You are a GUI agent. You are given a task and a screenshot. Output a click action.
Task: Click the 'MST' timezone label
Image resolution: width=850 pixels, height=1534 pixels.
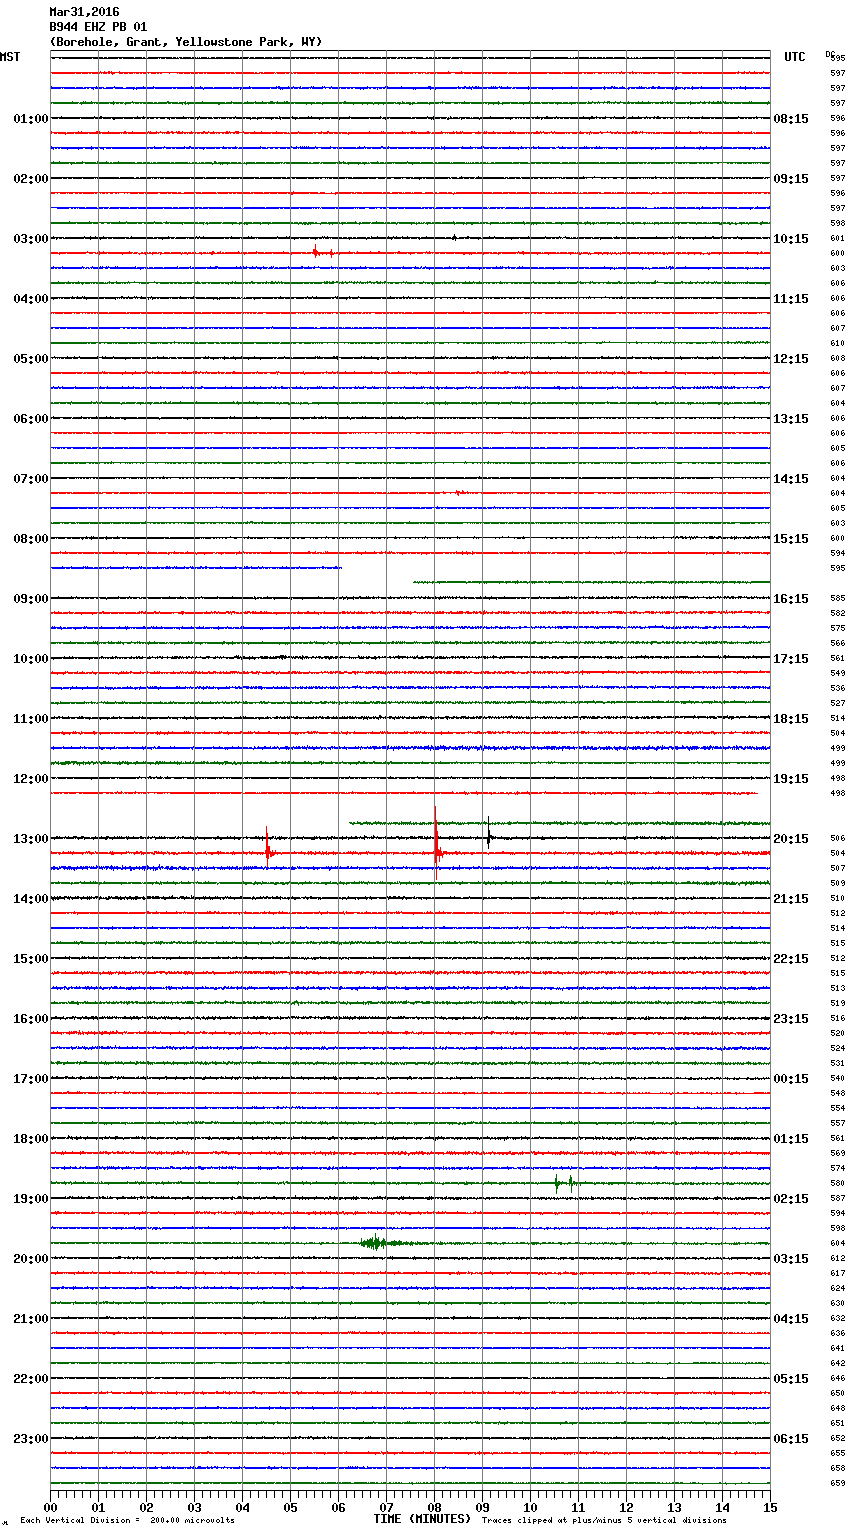(10, 57)
